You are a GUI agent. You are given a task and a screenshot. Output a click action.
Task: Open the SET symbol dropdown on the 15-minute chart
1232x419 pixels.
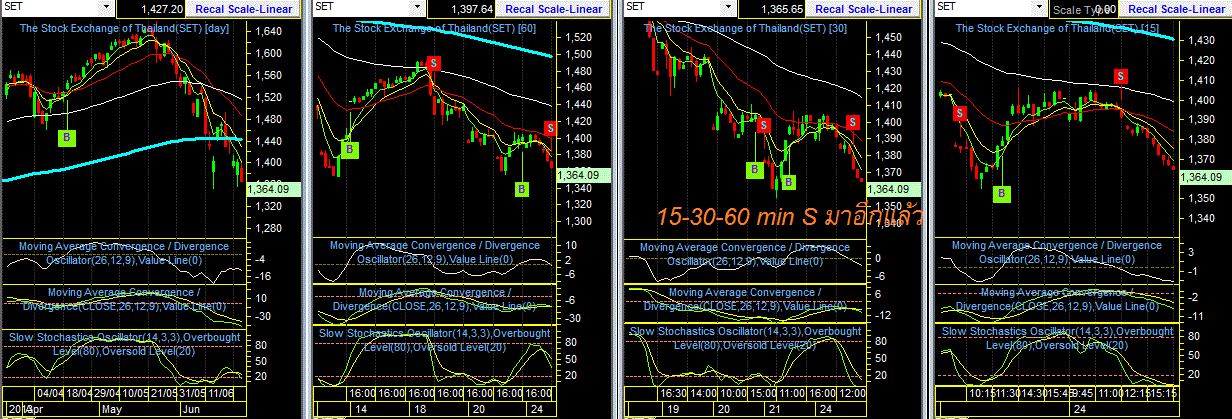(1039, 8)
